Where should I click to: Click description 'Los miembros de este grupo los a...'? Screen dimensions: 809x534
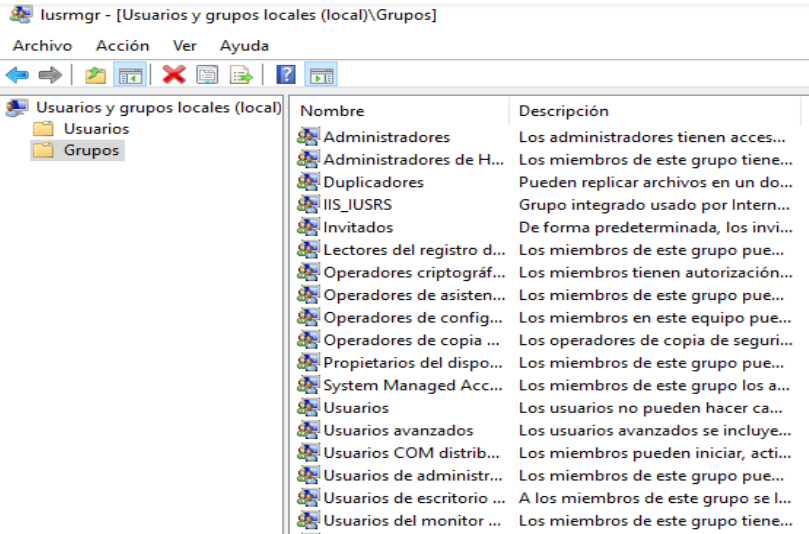pyautogui.click(x=654, y=385)
